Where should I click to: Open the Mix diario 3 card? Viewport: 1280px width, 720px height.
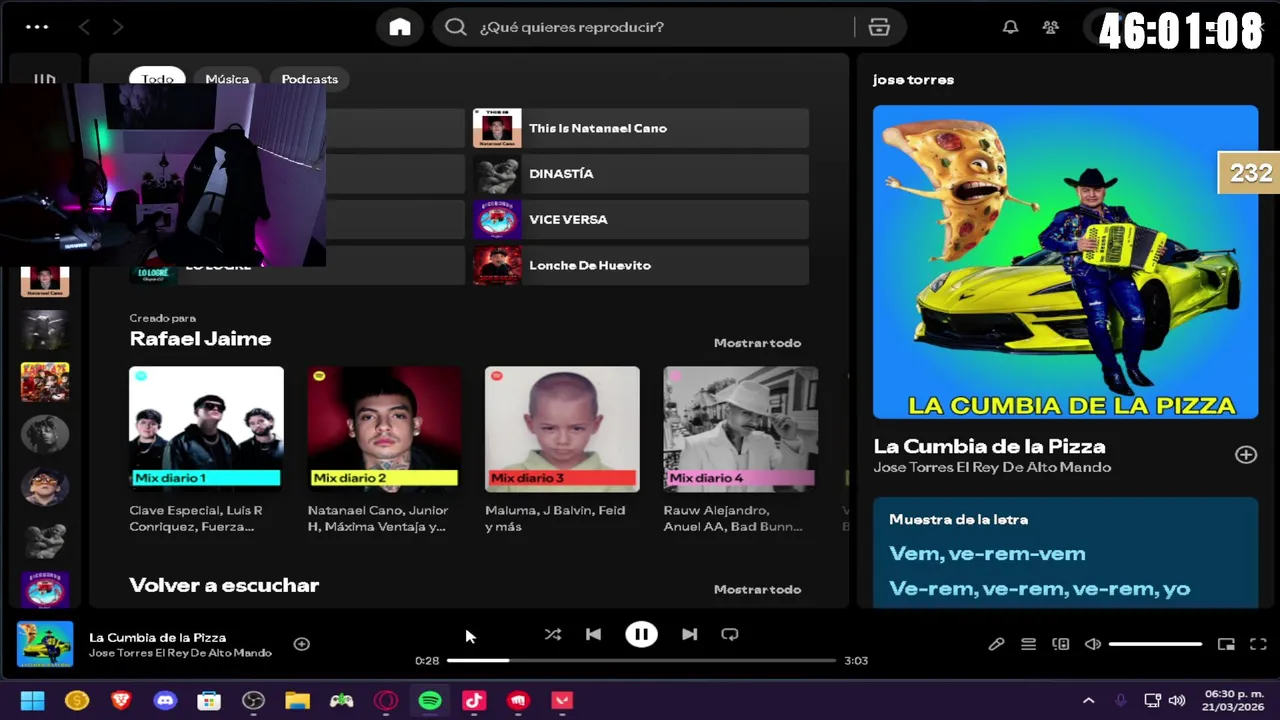pos(562,450)
